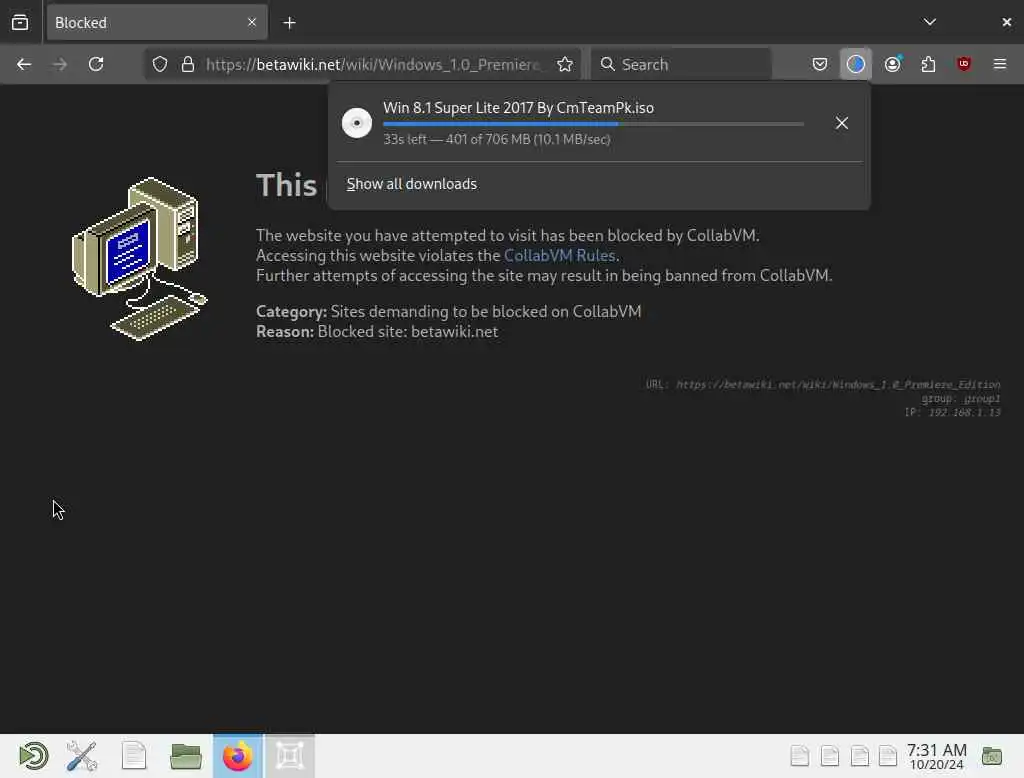Open the Pocket save icon
Screen dimensions: 1024x778
click(x=820, y=64)
